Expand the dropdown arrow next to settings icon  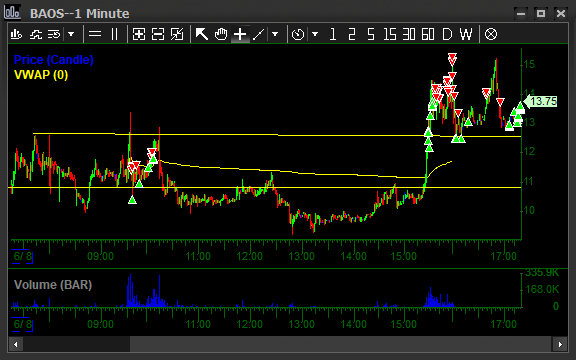click(x=71, y=35)
